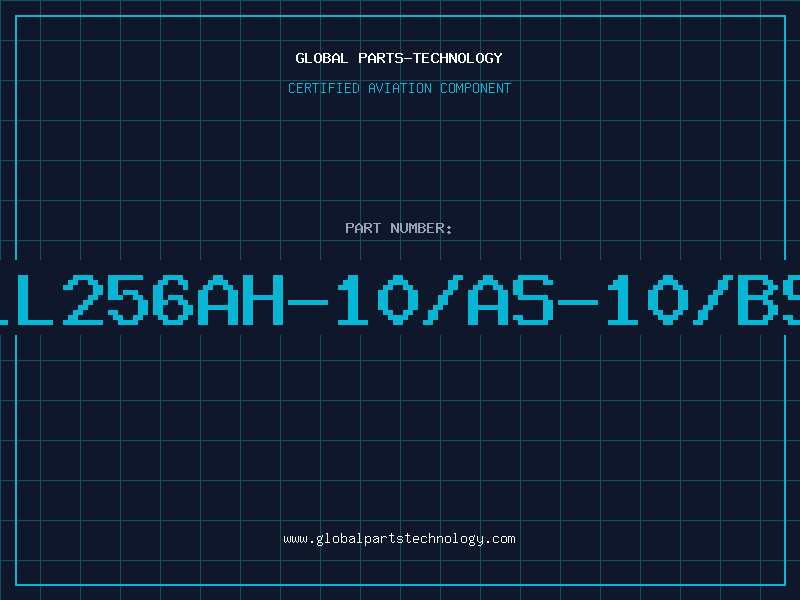Click the GLOBAL PARTS-TECHNOLOGY heading
The image size is (800, 600).
[399, 58]
